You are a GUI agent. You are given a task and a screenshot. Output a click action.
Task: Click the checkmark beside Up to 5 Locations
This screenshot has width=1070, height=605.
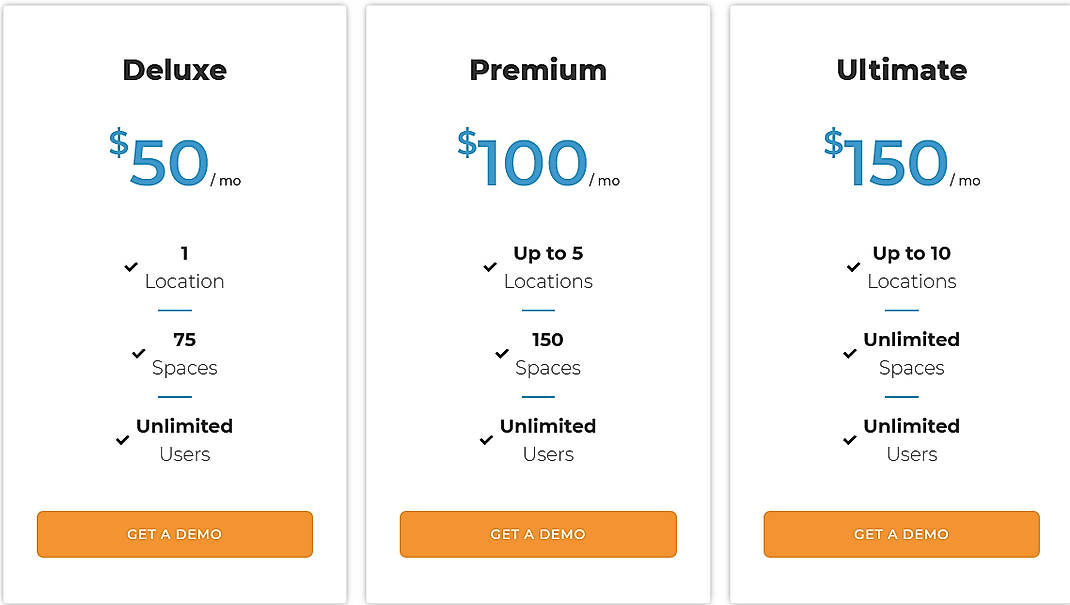tap(490, 267)
